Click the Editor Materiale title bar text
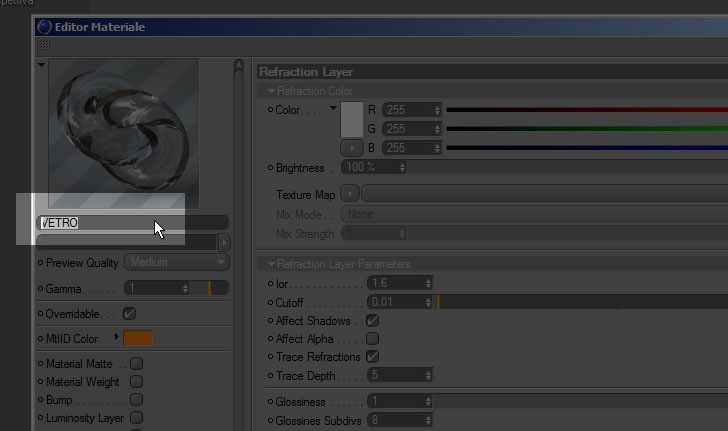The image size is (728, 431). click(x=100, y=27)
